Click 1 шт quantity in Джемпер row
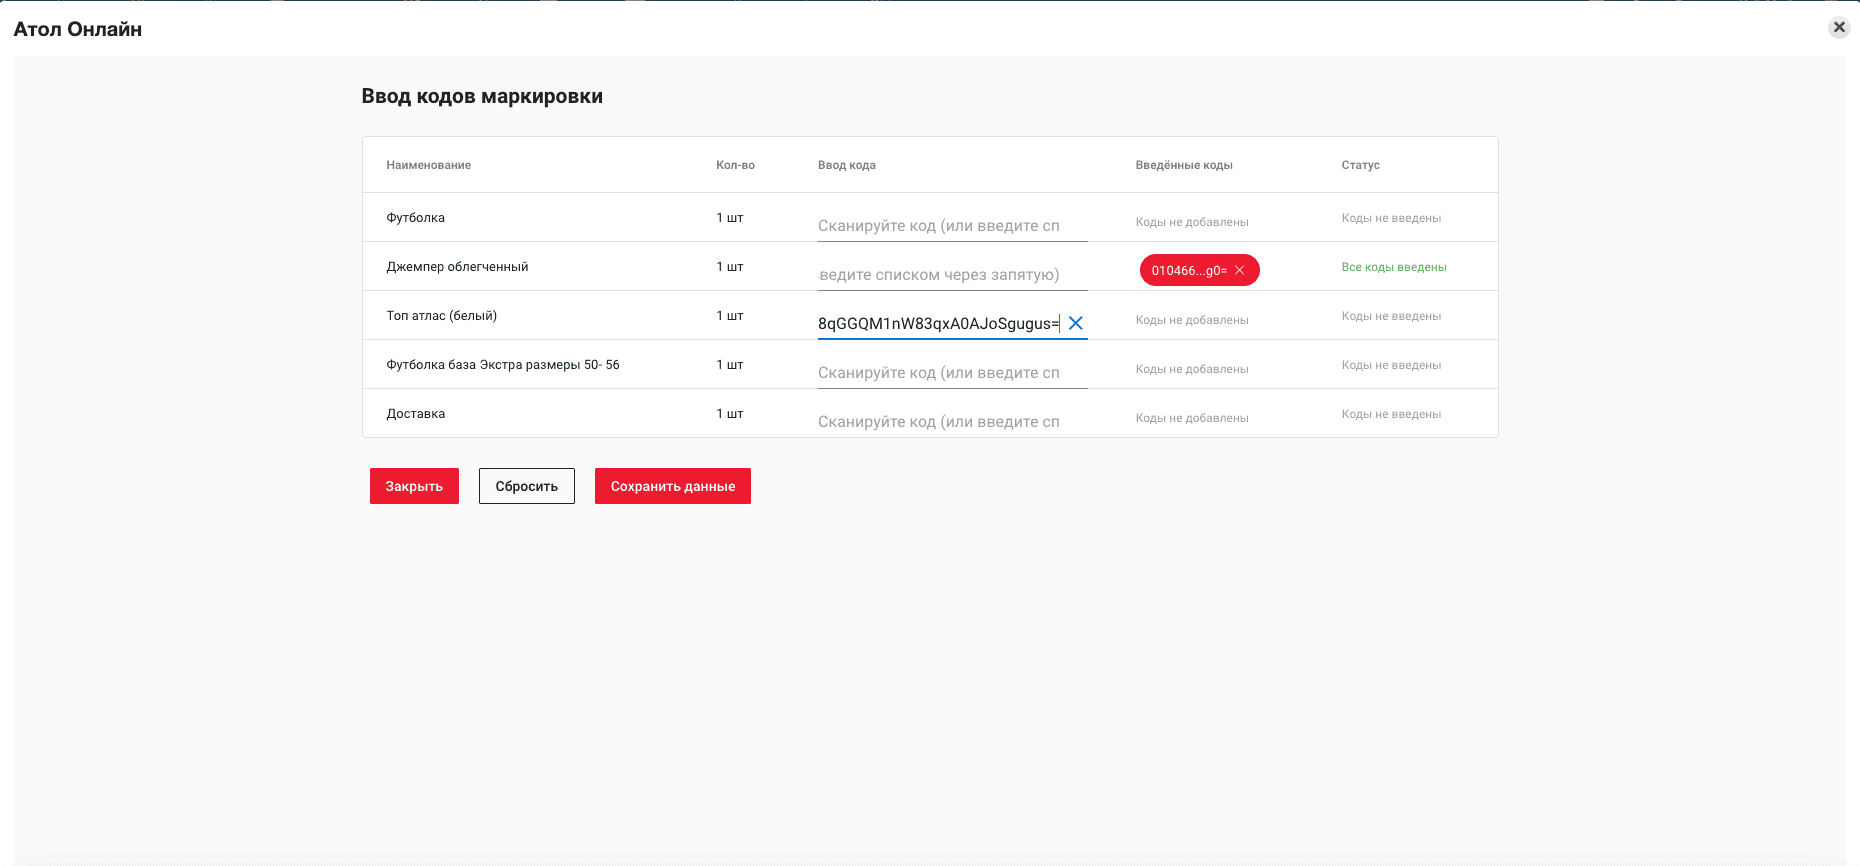The width and height of the screenshot is (1860, 866). point(729,266)
